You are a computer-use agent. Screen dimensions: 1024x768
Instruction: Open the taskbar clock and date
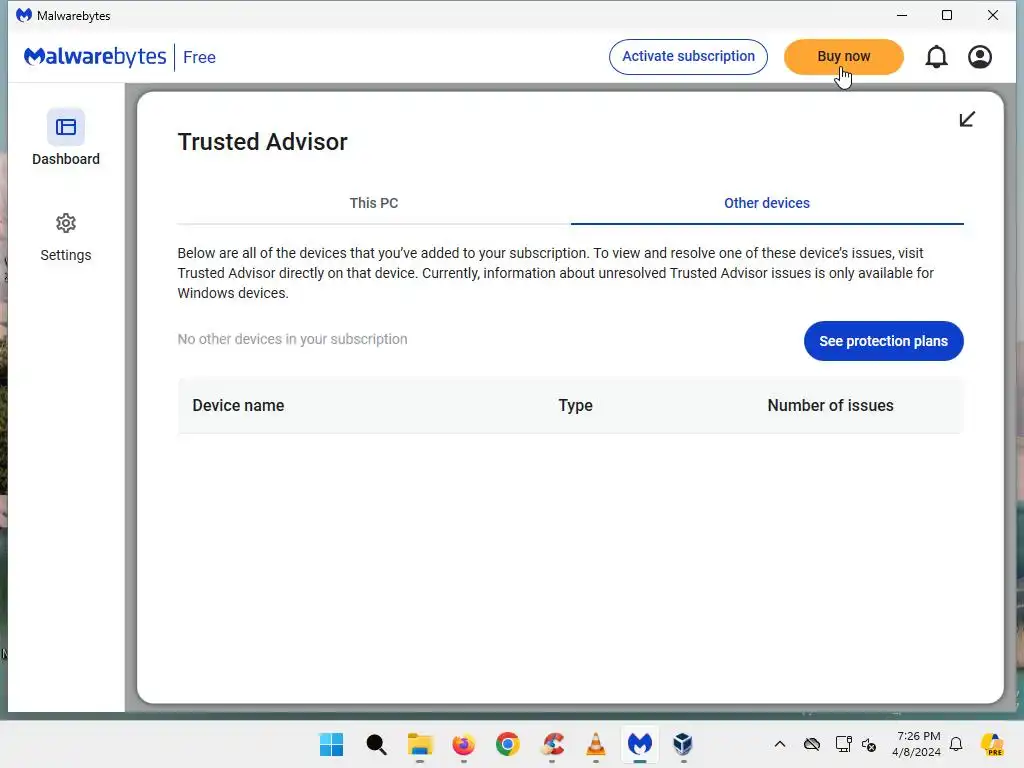pos(917,744)
